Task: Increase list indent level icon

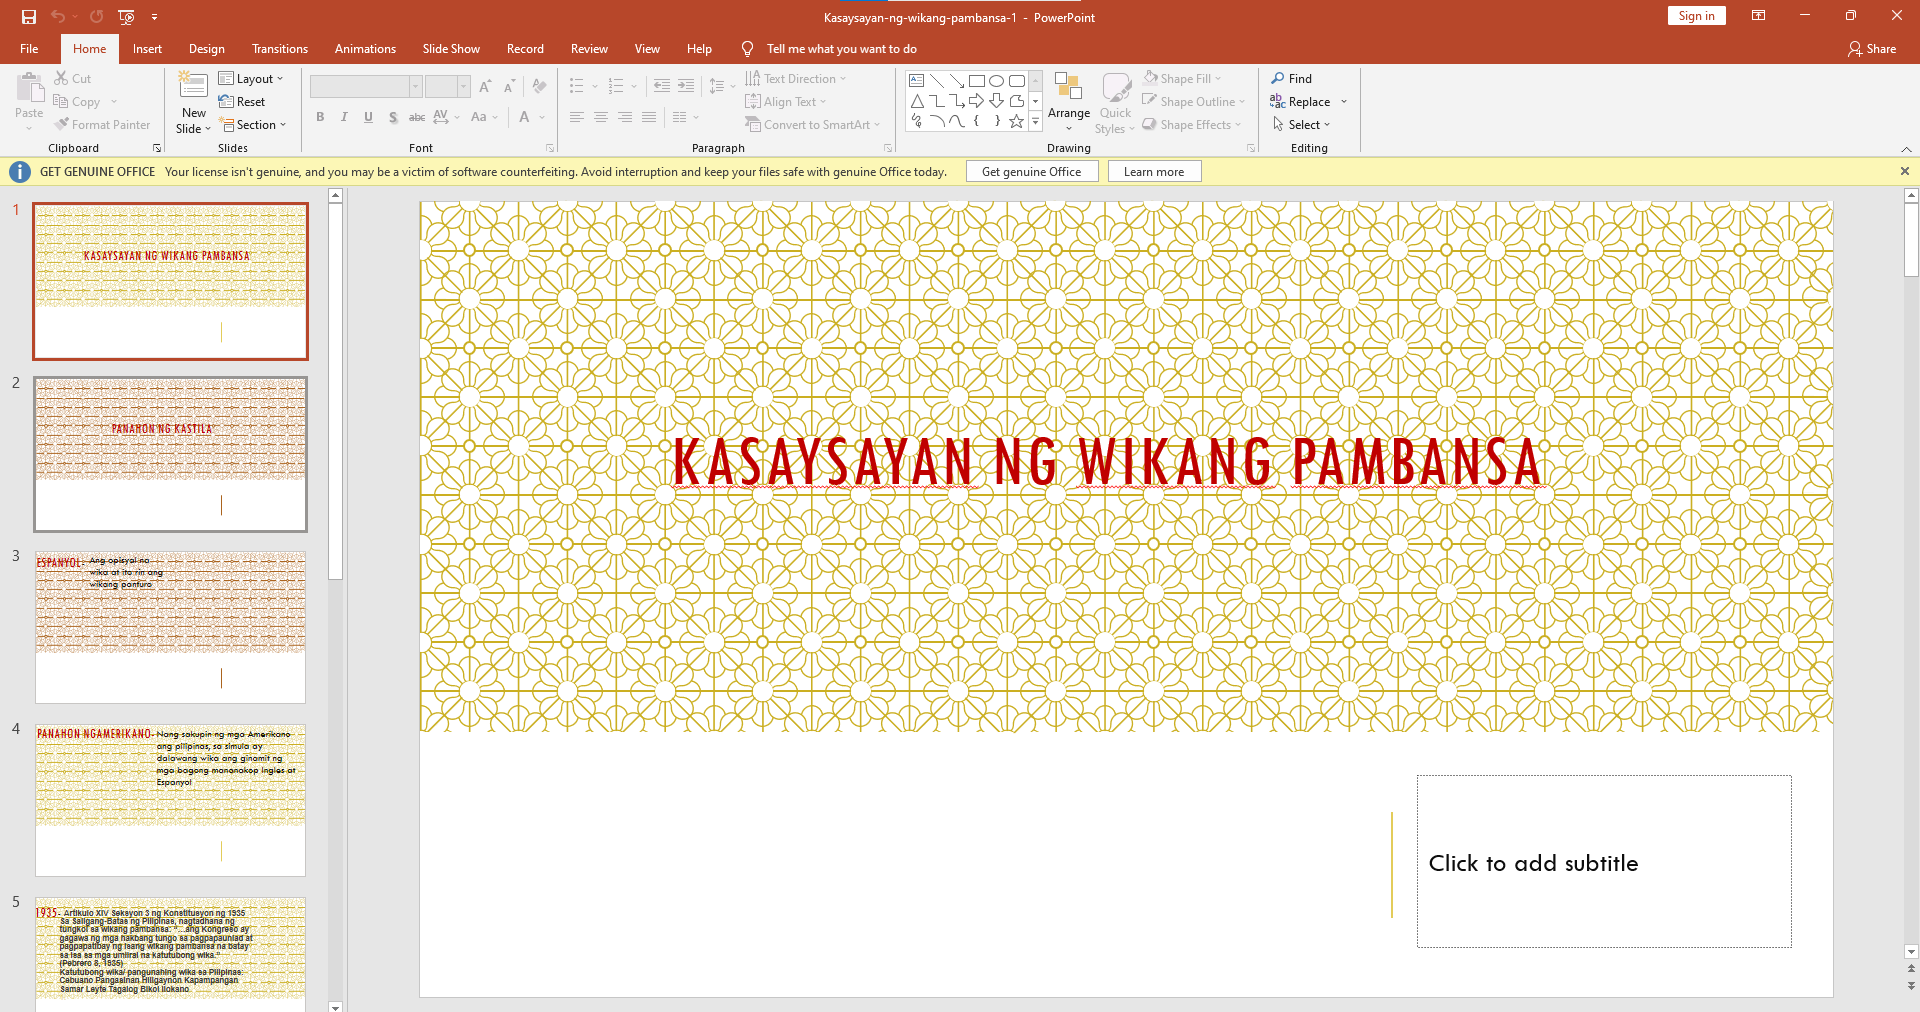Action: pyautogui.click(x=685, y=87)
